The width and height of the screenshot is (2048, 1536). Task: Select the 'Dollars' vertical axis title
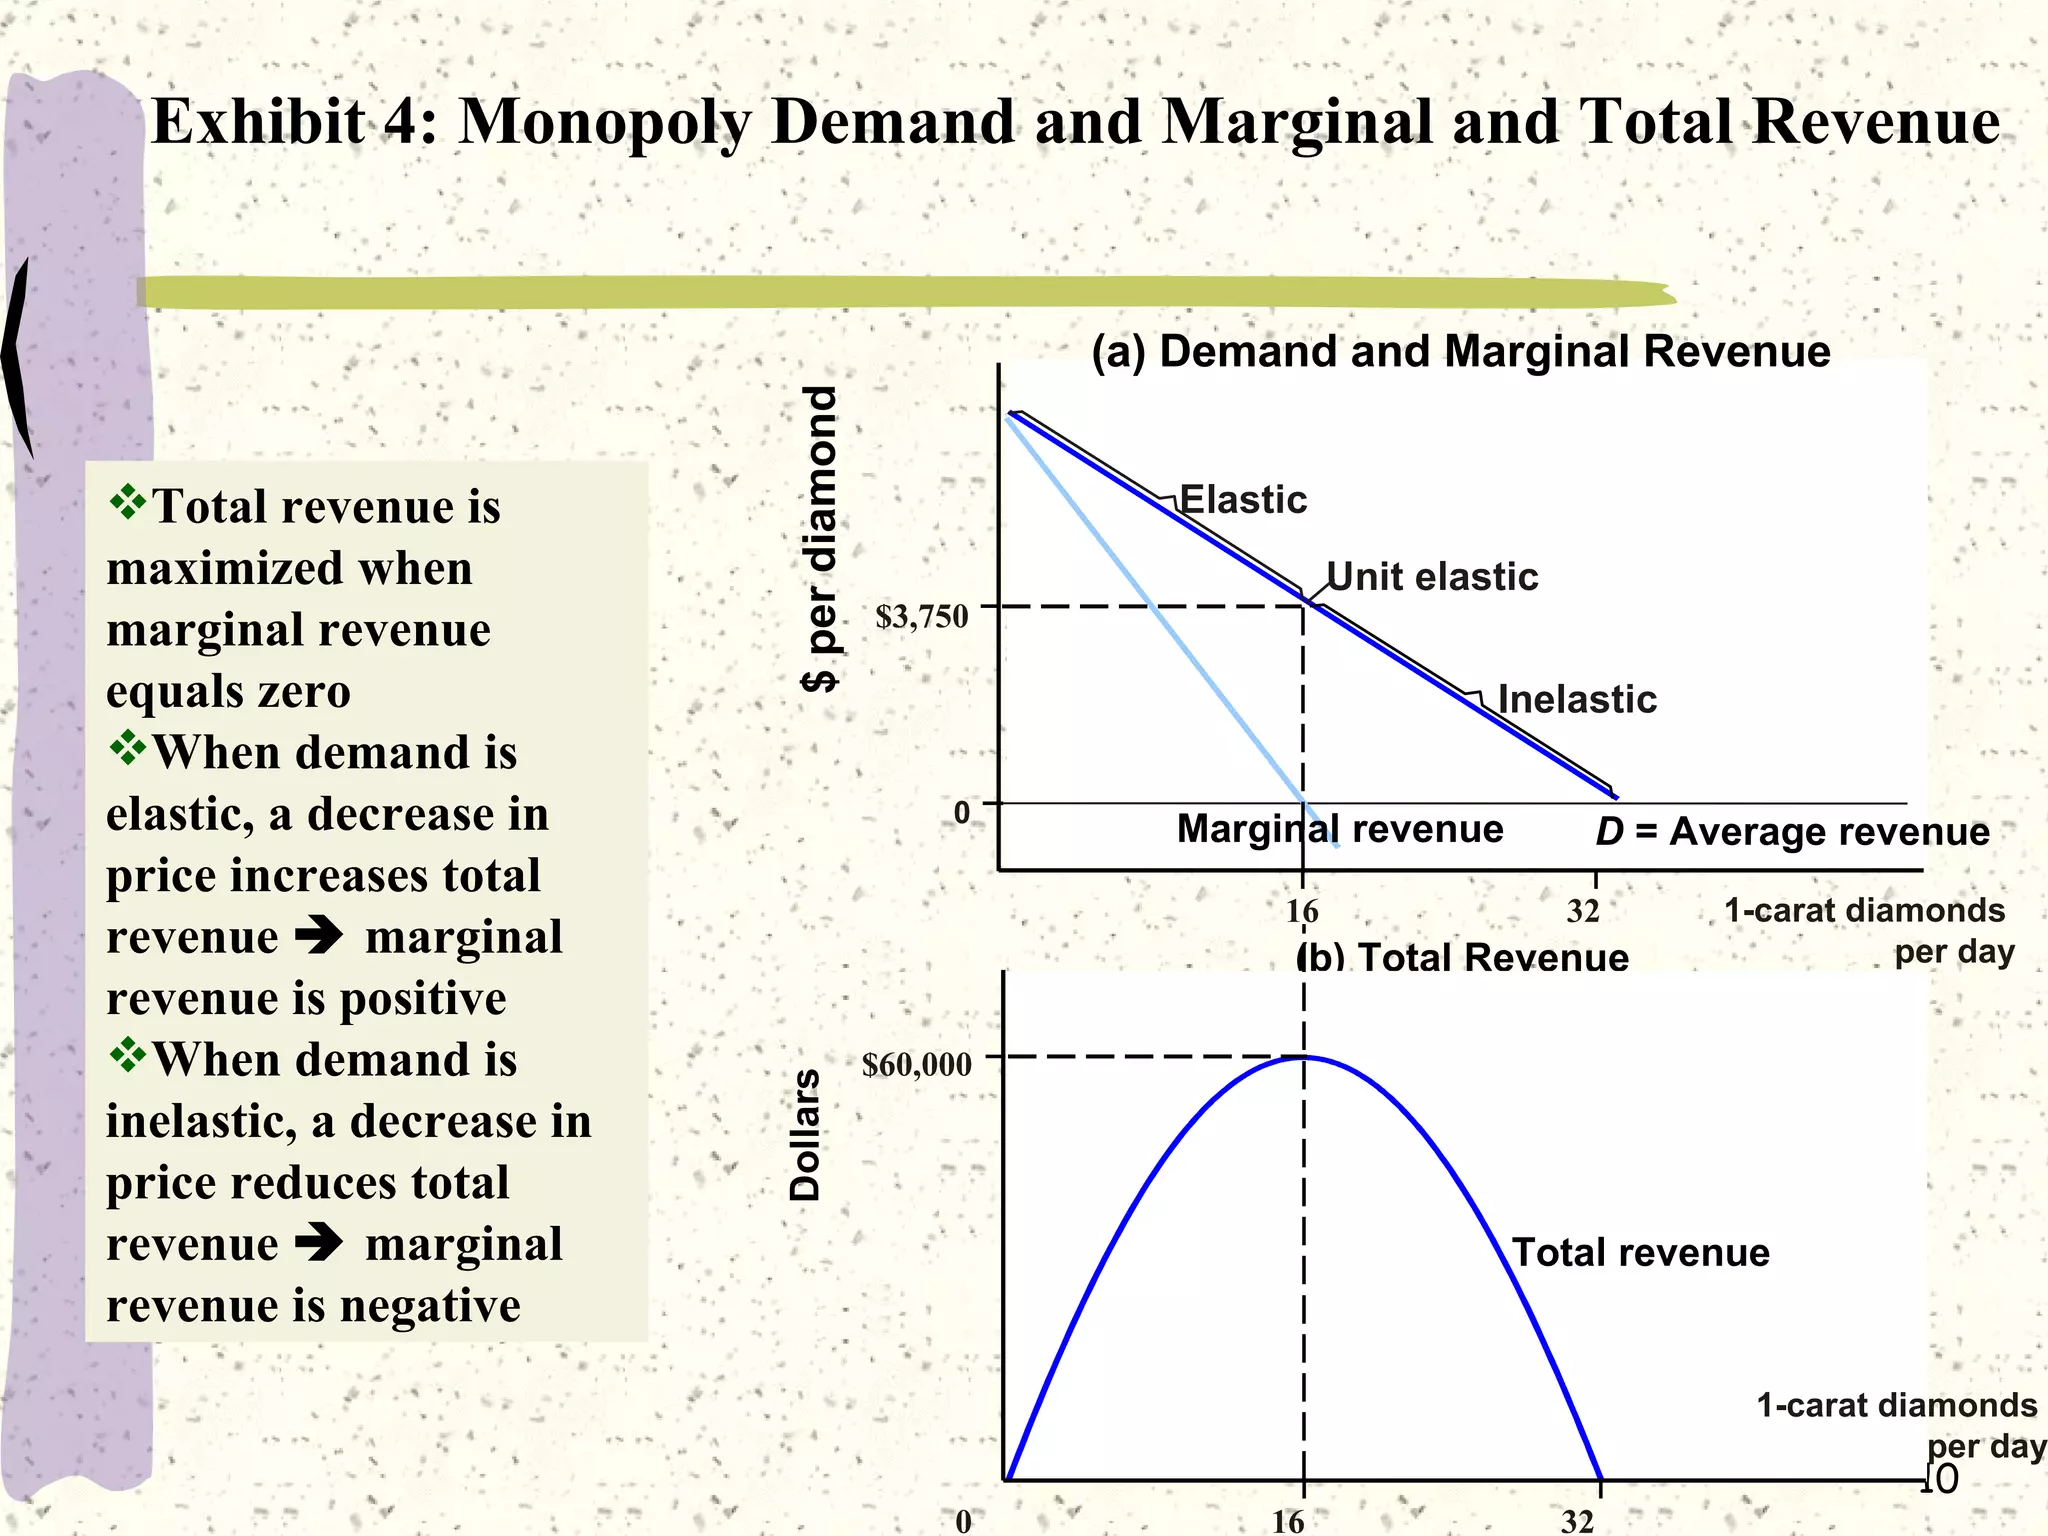(x=805, y=1135)
